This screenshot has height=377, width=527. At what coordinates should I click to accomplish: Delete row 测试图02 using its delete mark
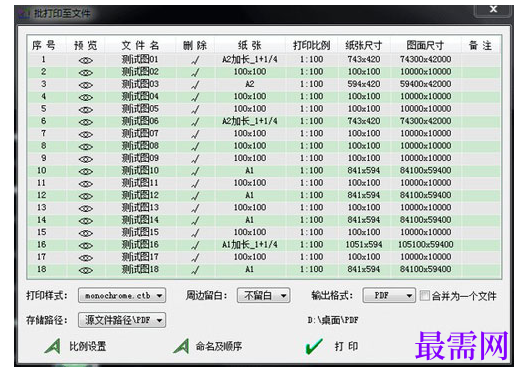point(195,73)
